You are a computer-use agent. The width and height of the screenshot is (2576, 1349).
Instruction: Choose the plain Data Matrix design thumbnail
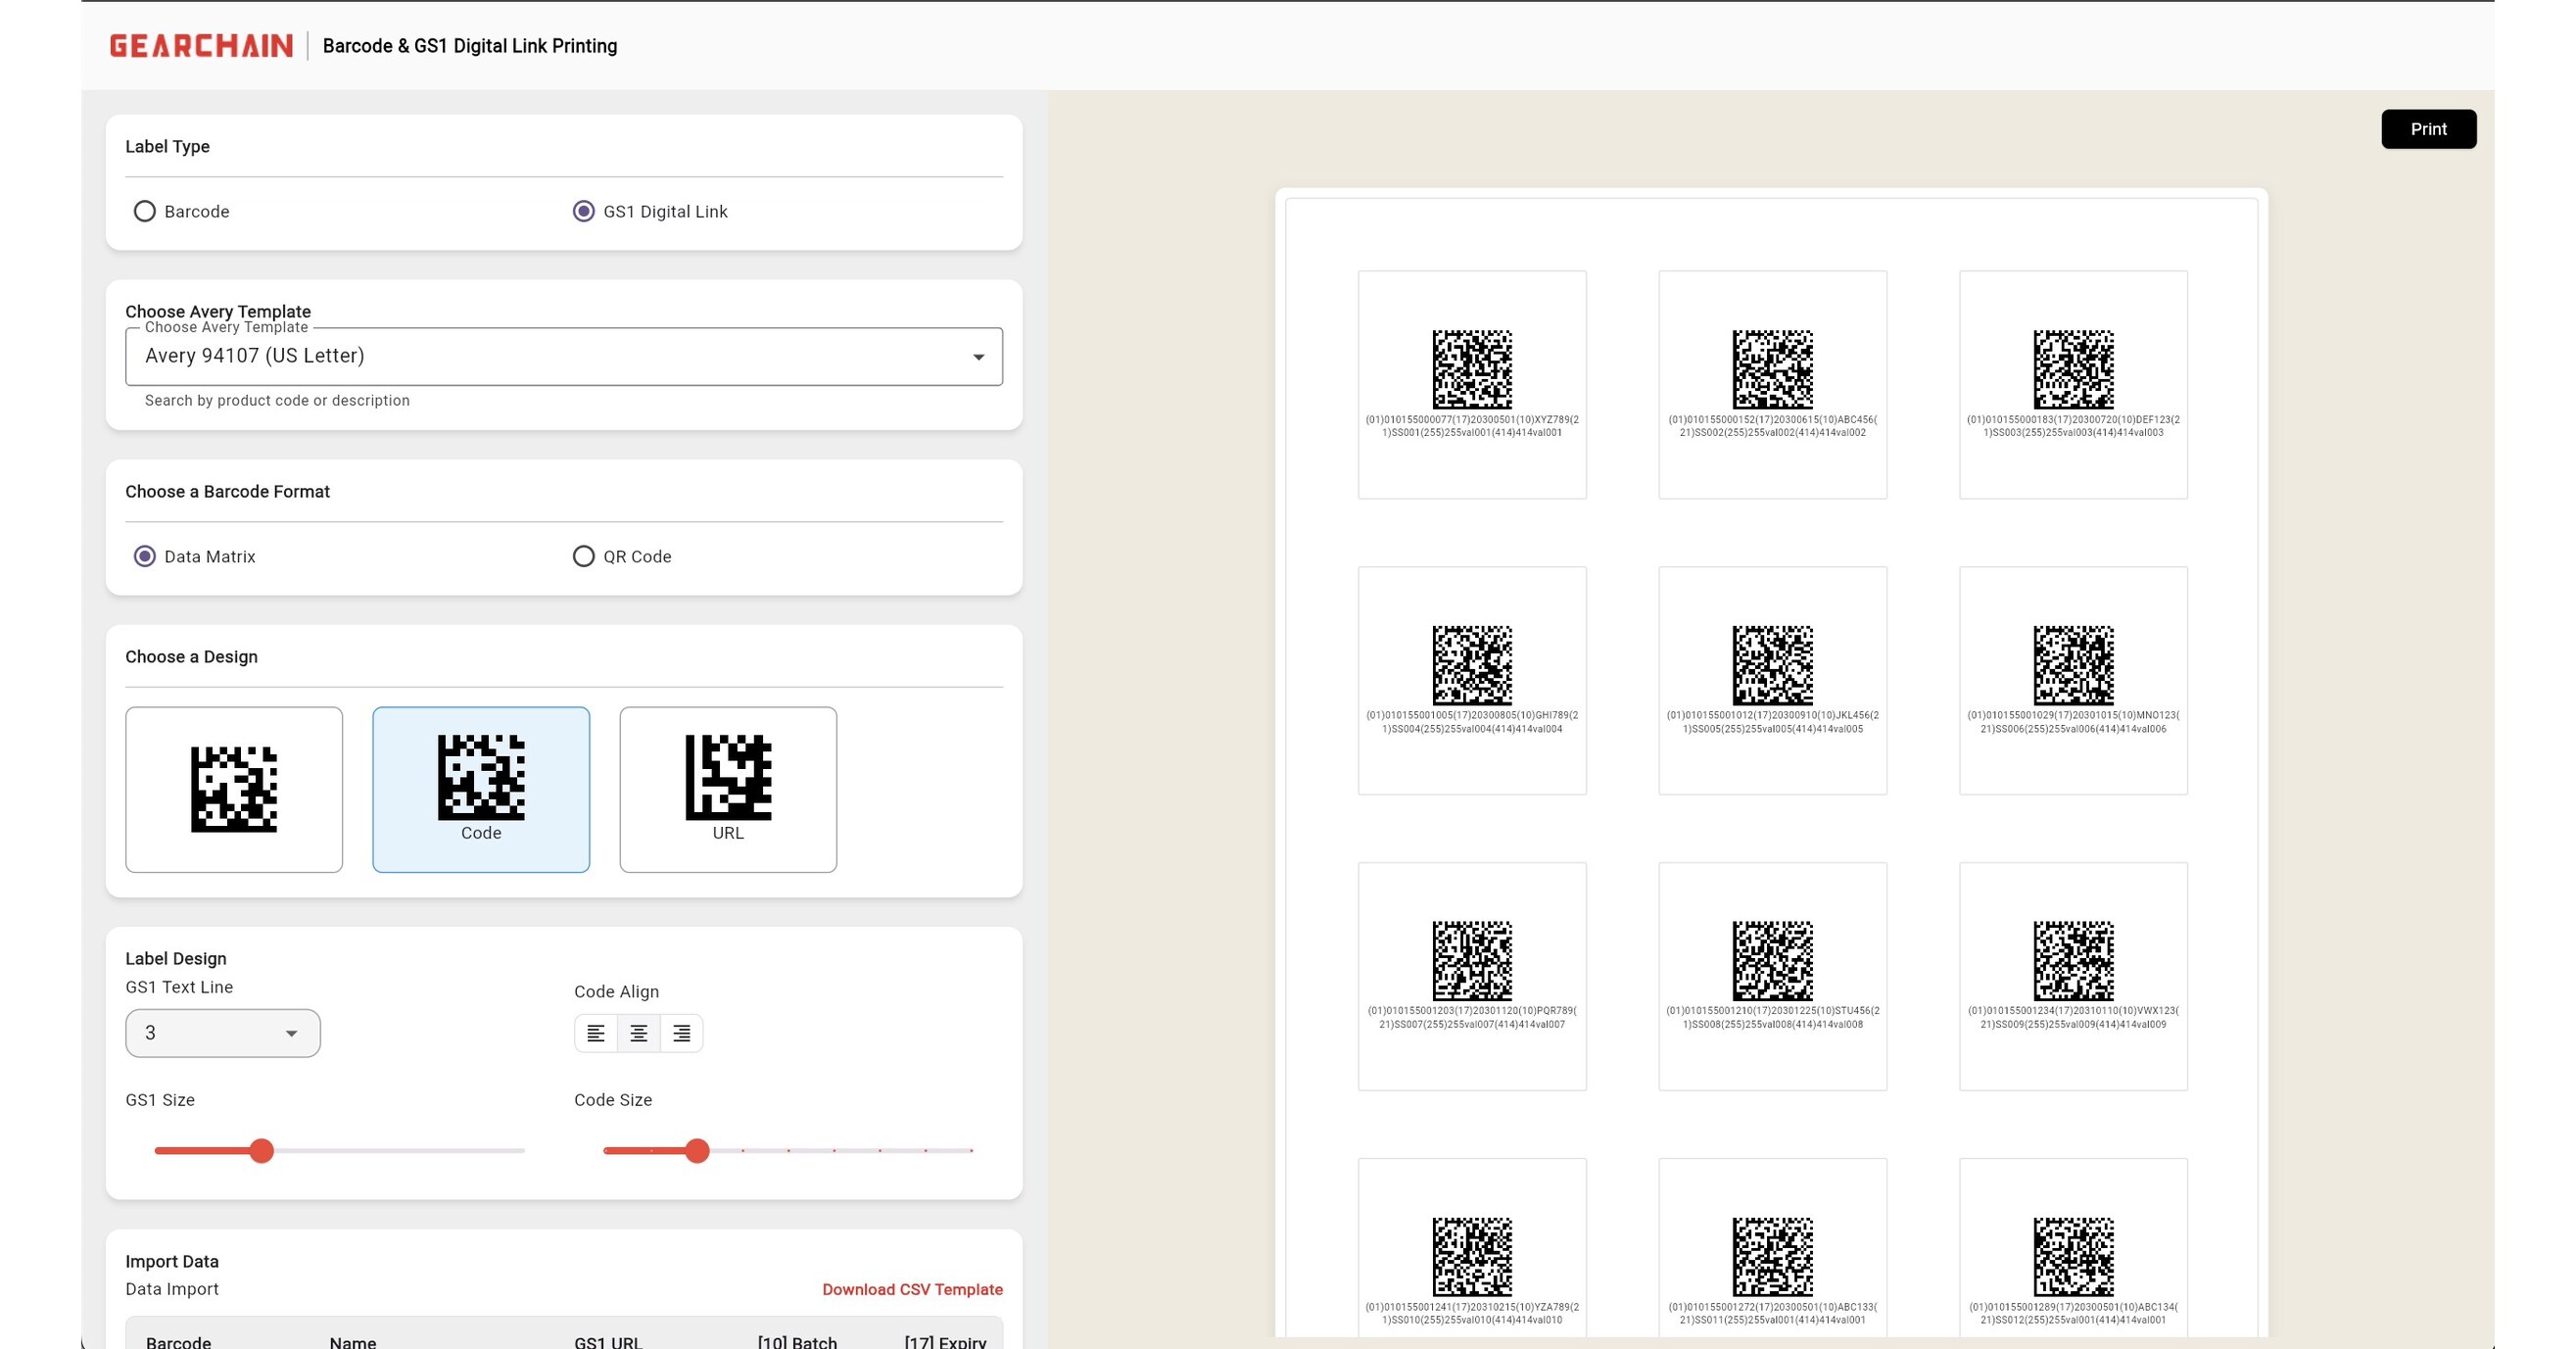233,789
